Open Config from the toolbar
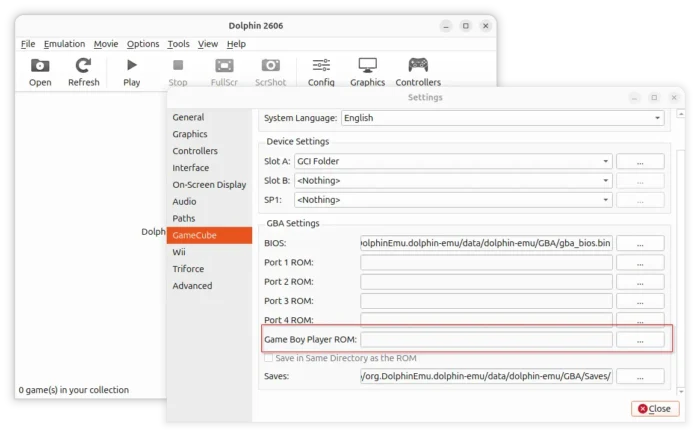The height and width of the screenshot is (437, 700). click(x=321, y=71)
